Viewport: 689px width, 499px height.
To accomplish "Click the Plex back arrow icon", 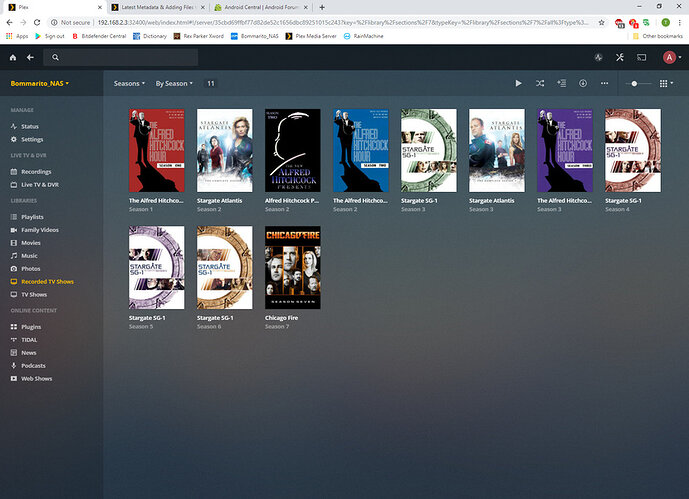I will pos(30,58).
